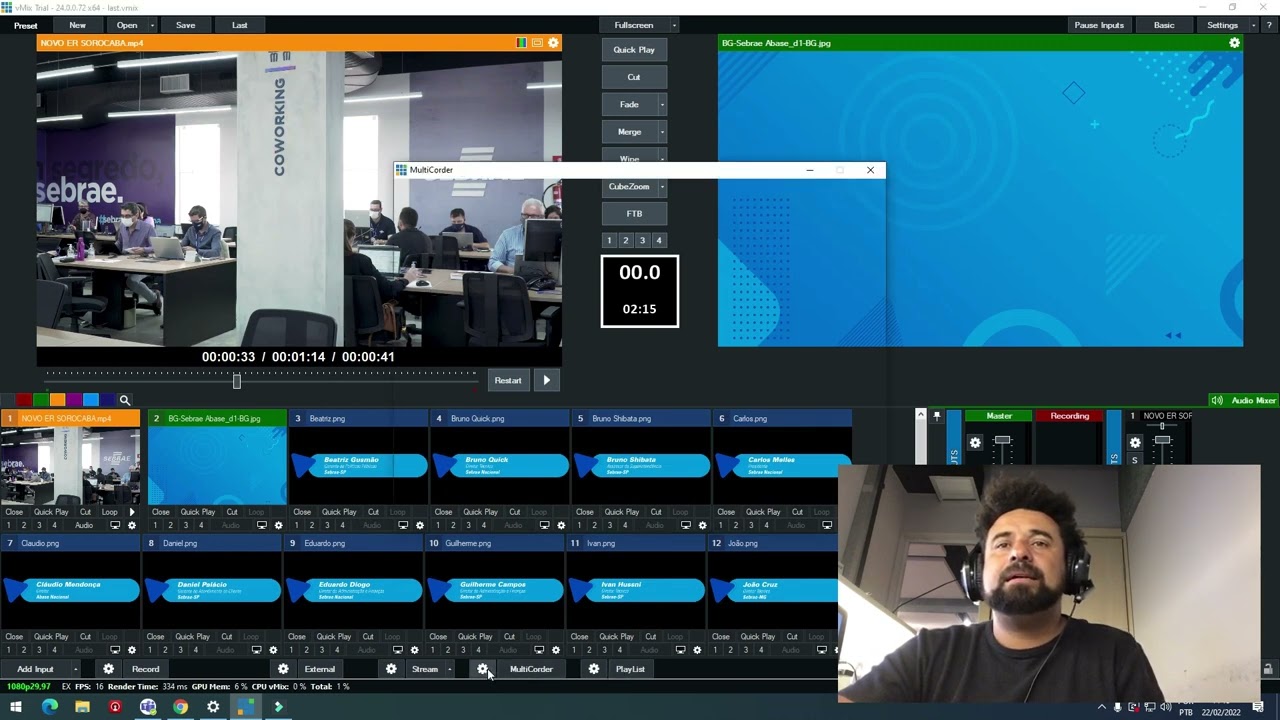Click Pause Inputs in the top bar
The width and height of the screenshot is (1280, 720).
(1099, 25)
